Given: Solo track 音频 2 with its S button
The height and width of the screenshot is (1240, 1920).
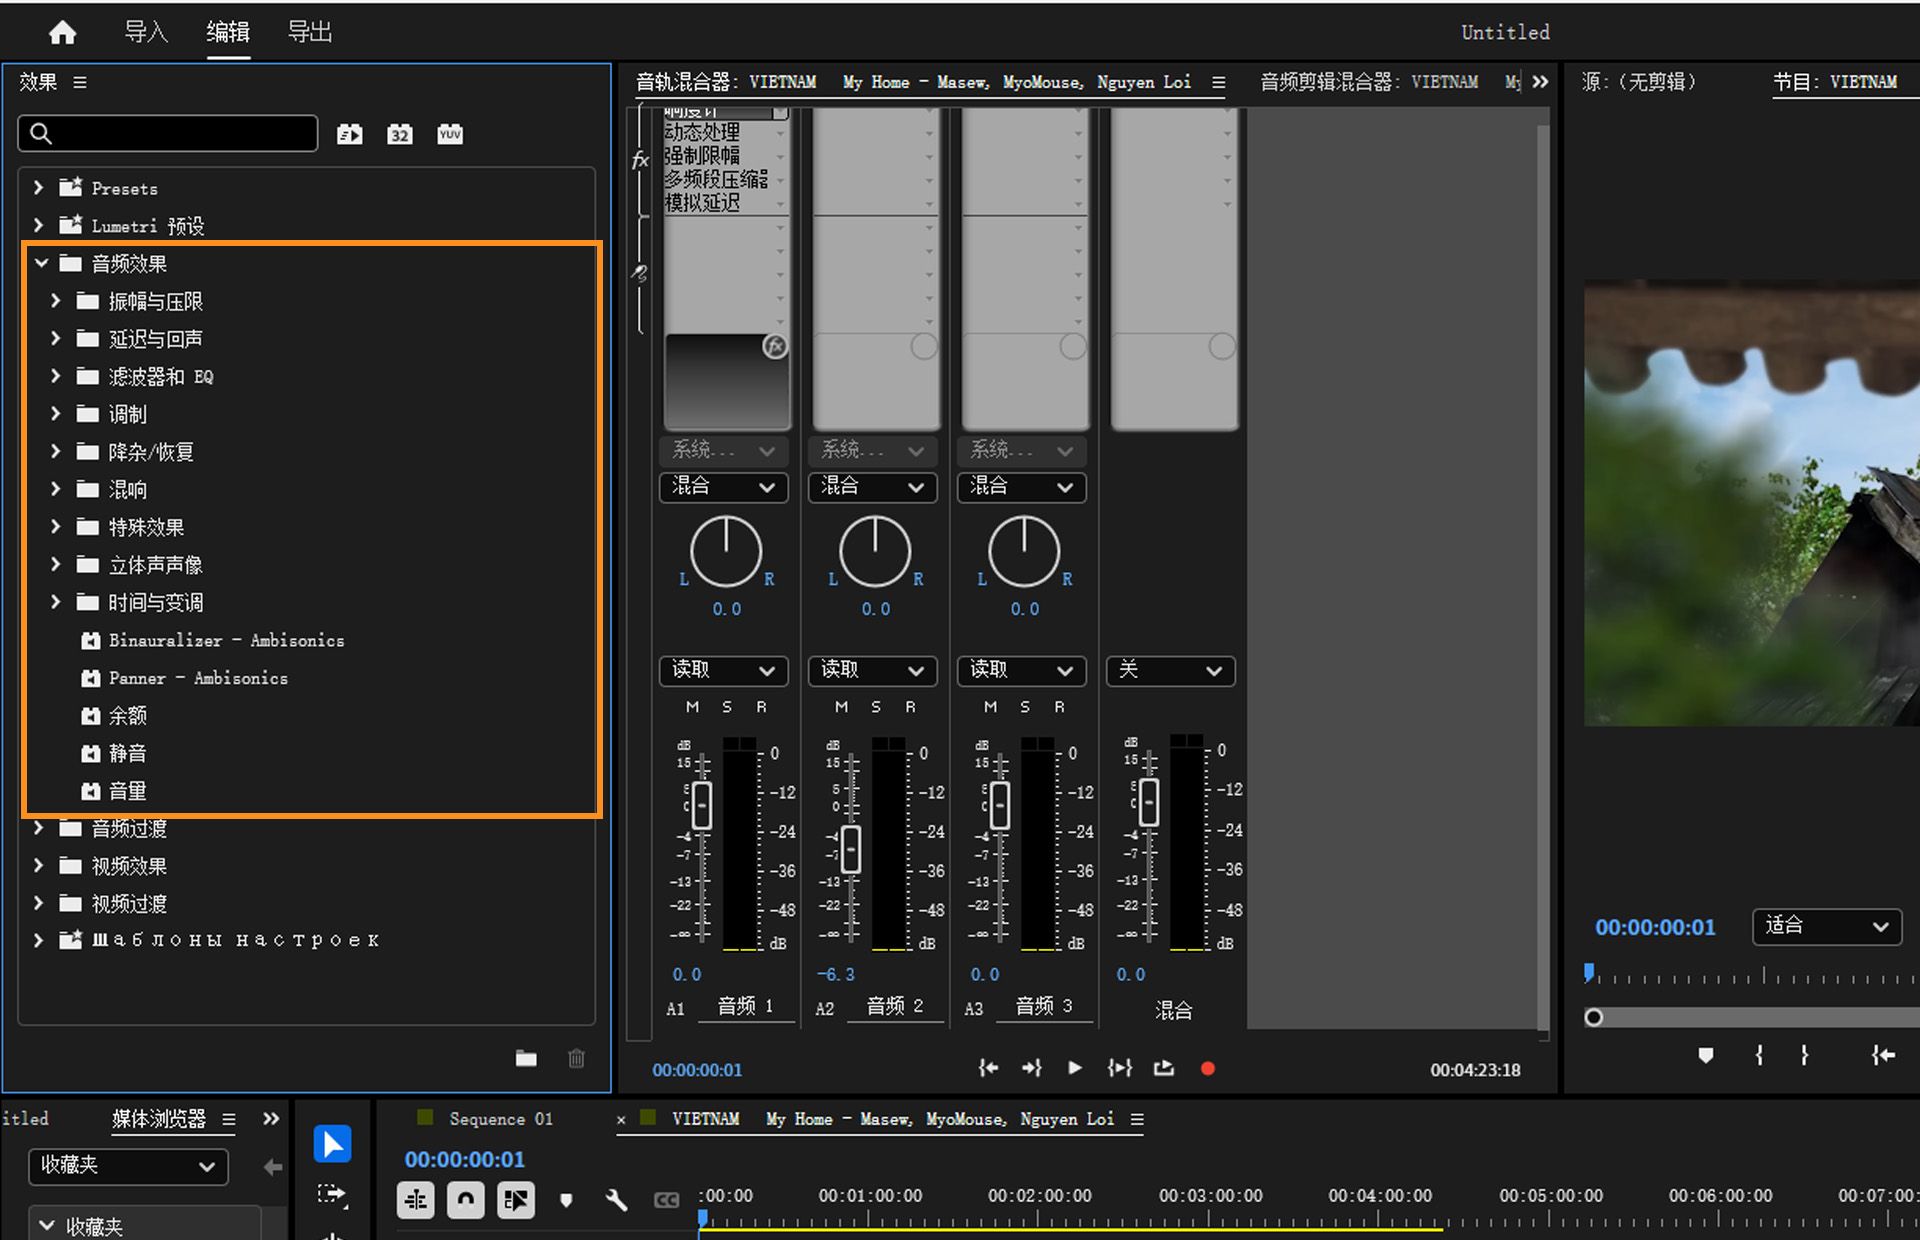Looking at the screenshot, I should click(875, 706).
